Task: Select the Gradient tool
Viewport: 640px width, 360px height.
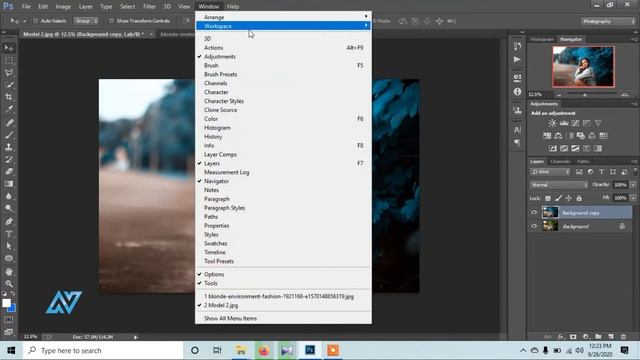Action: click(x=9, y=184)
